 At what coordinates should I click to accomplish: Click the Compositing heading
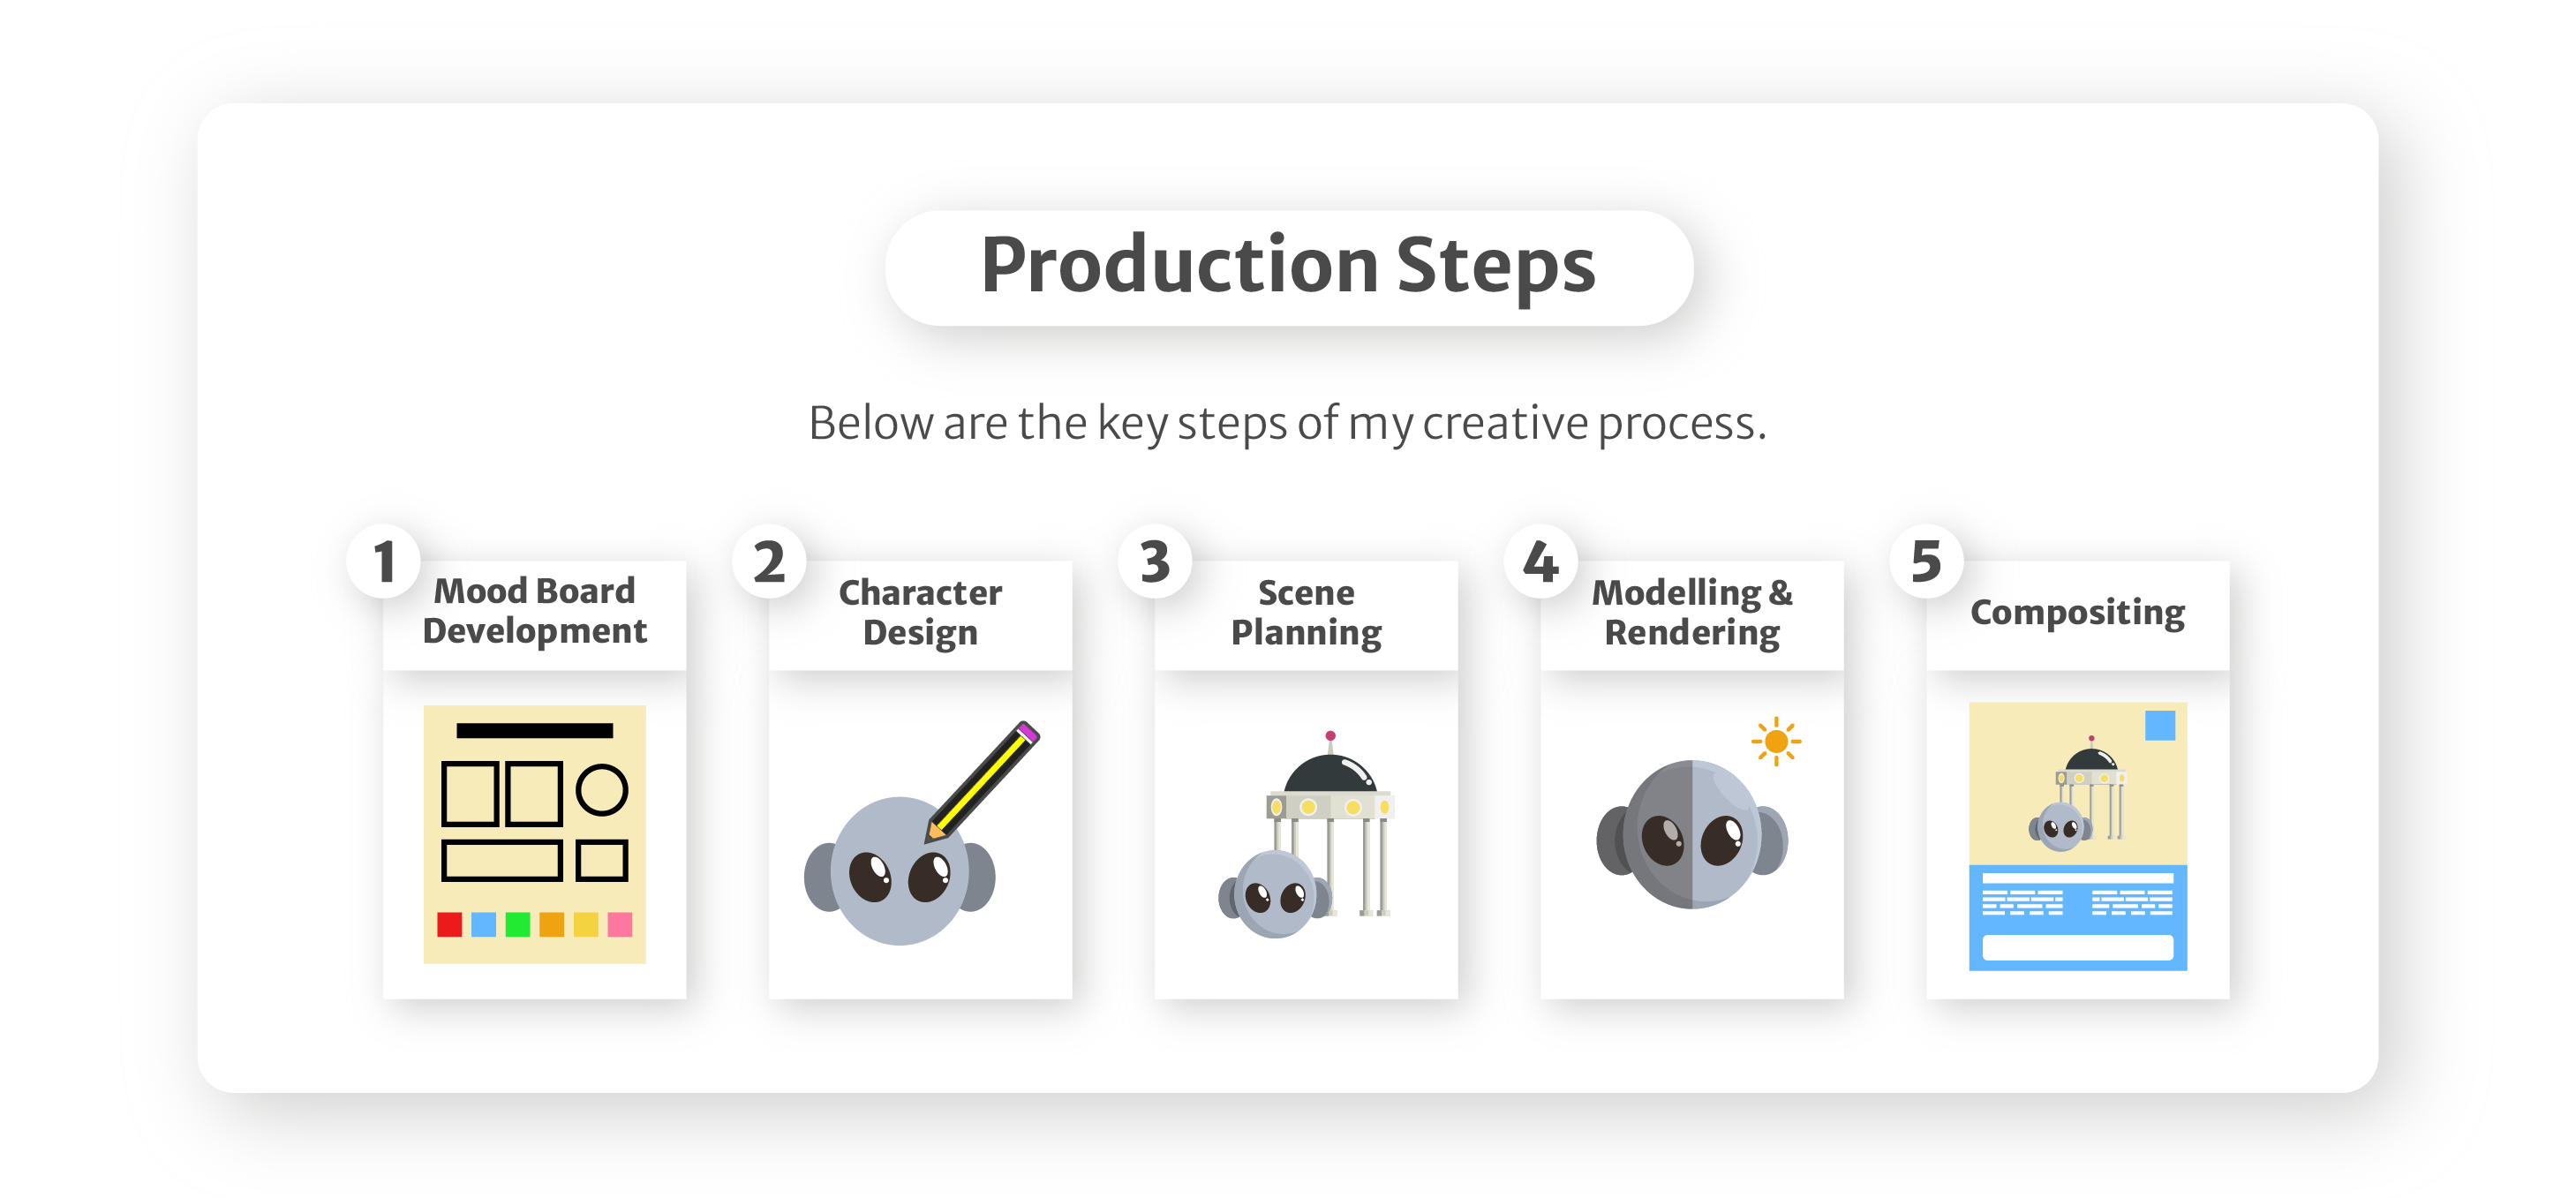pyautogui.click(x=2077, y=612)
